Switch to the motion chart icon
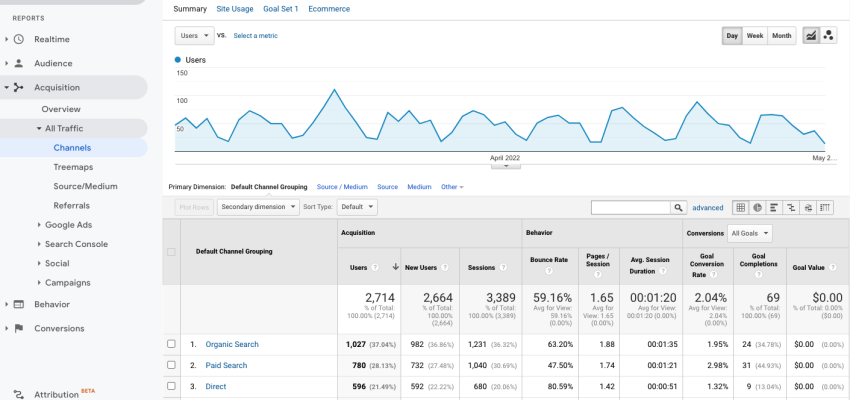The height and width of the screenshot is (400, 850). coord(828,35)
